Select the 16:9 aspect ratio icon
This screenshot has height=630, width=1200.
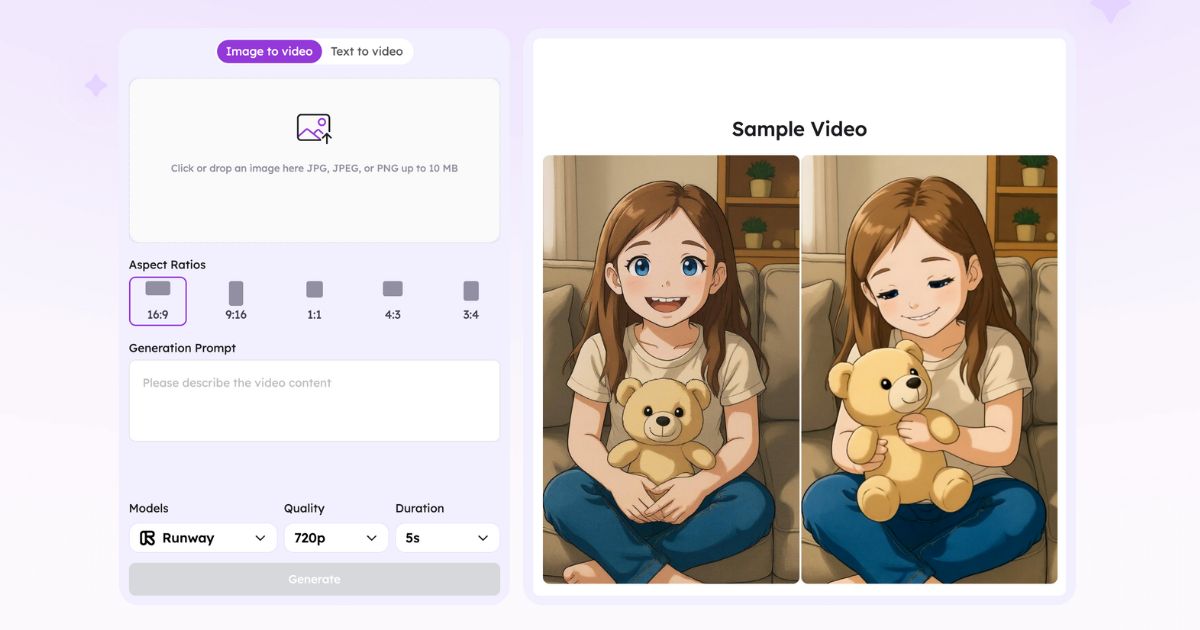pyautogui.click(x=158, y=289)
